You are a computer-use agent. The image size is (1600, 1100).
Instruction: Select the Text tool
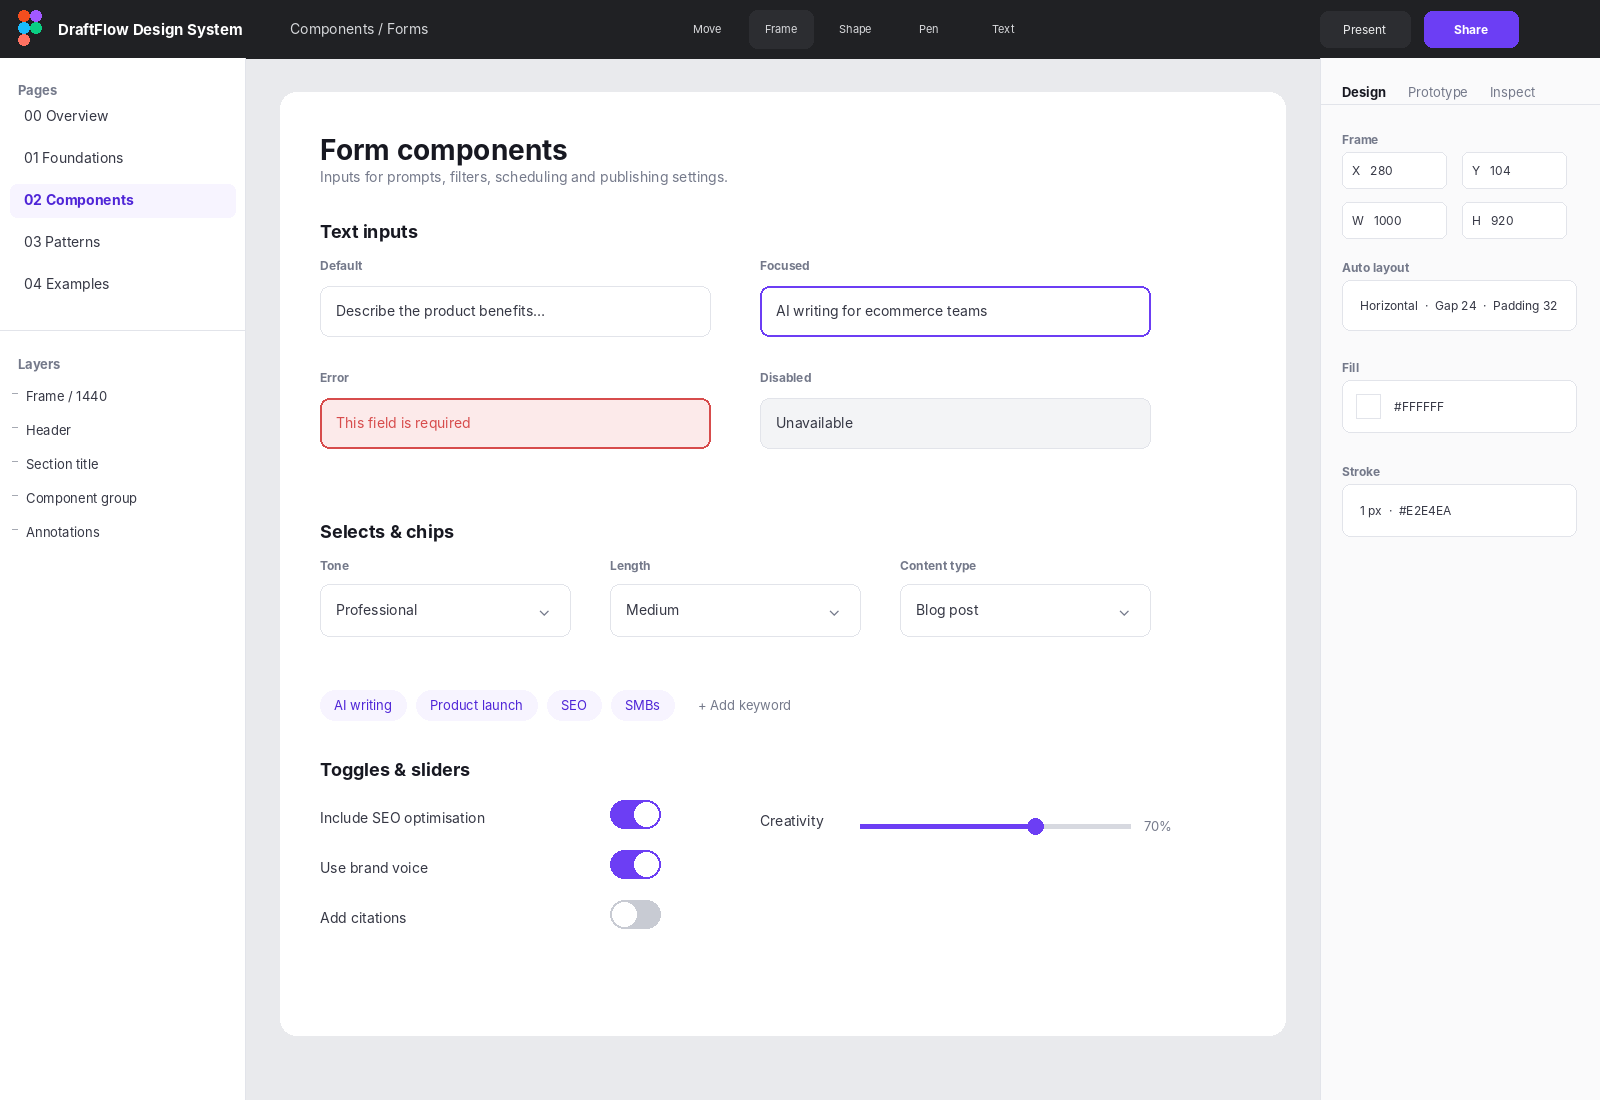[1003, 29]
